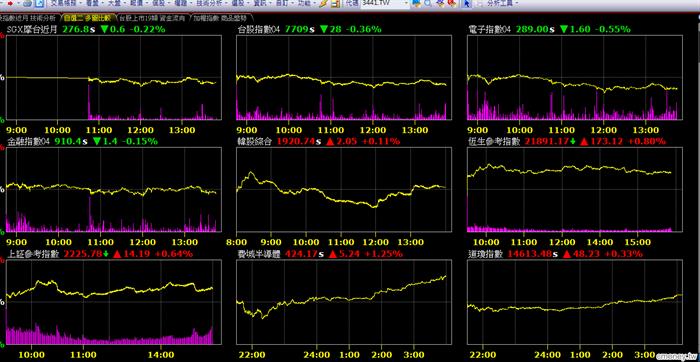Select the blue cursor pointer tool
This screenshot has height=362, width=700.
tap(466, 4)
